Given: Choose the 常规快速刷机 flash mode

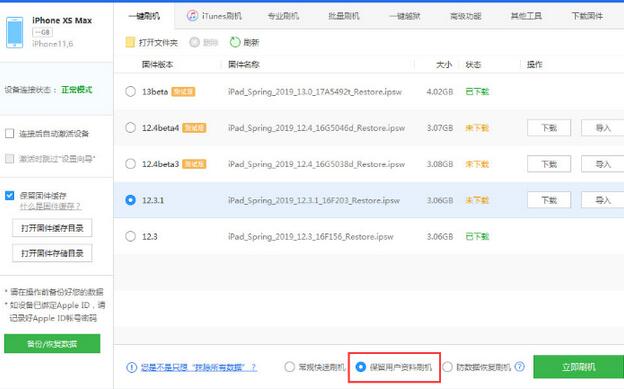Looking at the screenshot, I should (289, 367).
